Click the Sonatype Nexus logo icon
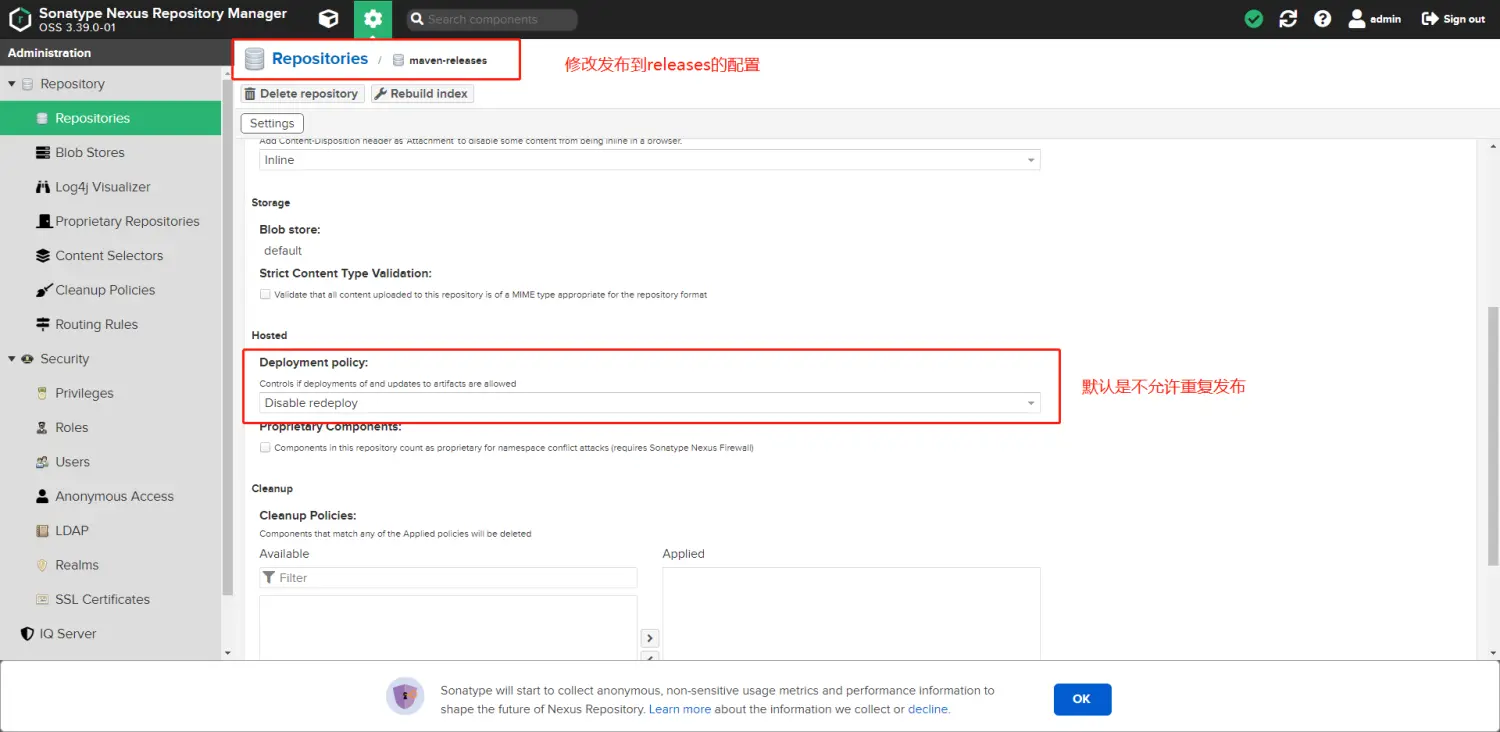The height and width of the screenshot is (732, 1500). click(19, 19)
